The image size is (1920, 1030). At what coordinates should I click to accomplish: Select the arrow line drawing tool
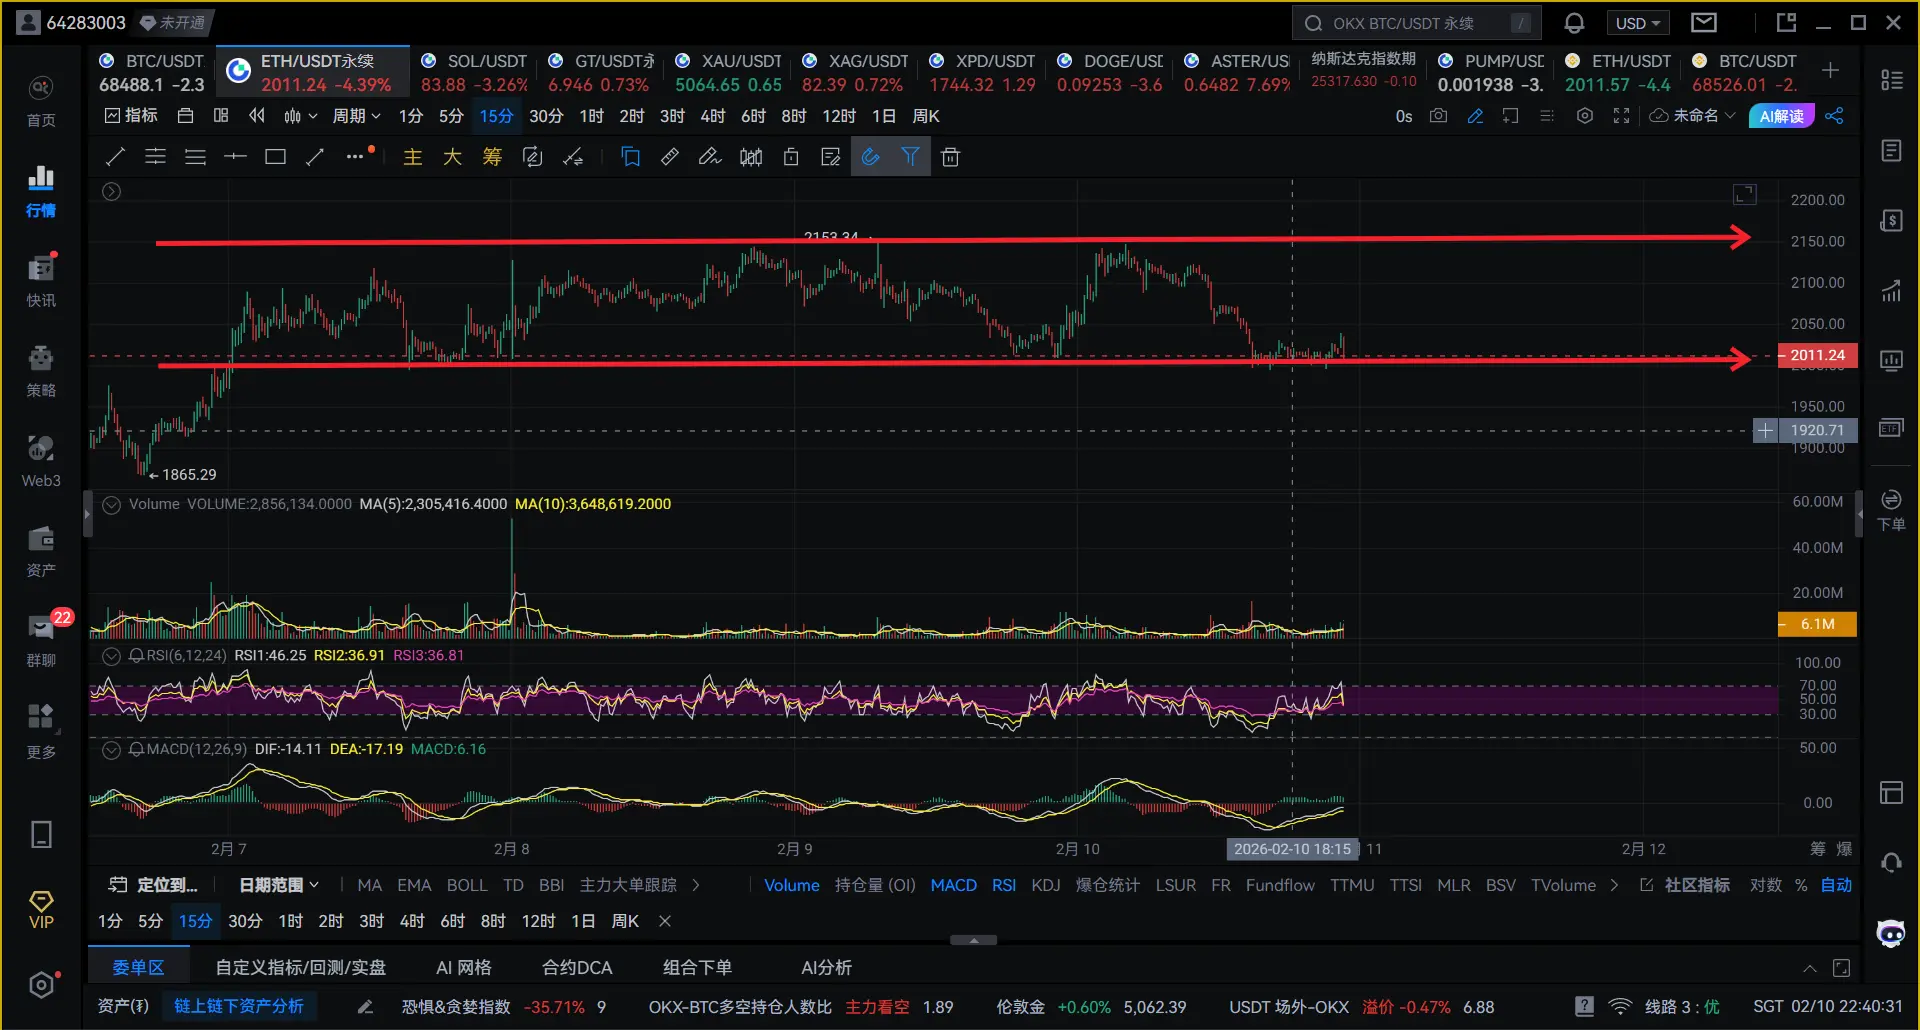pos(315,157)
